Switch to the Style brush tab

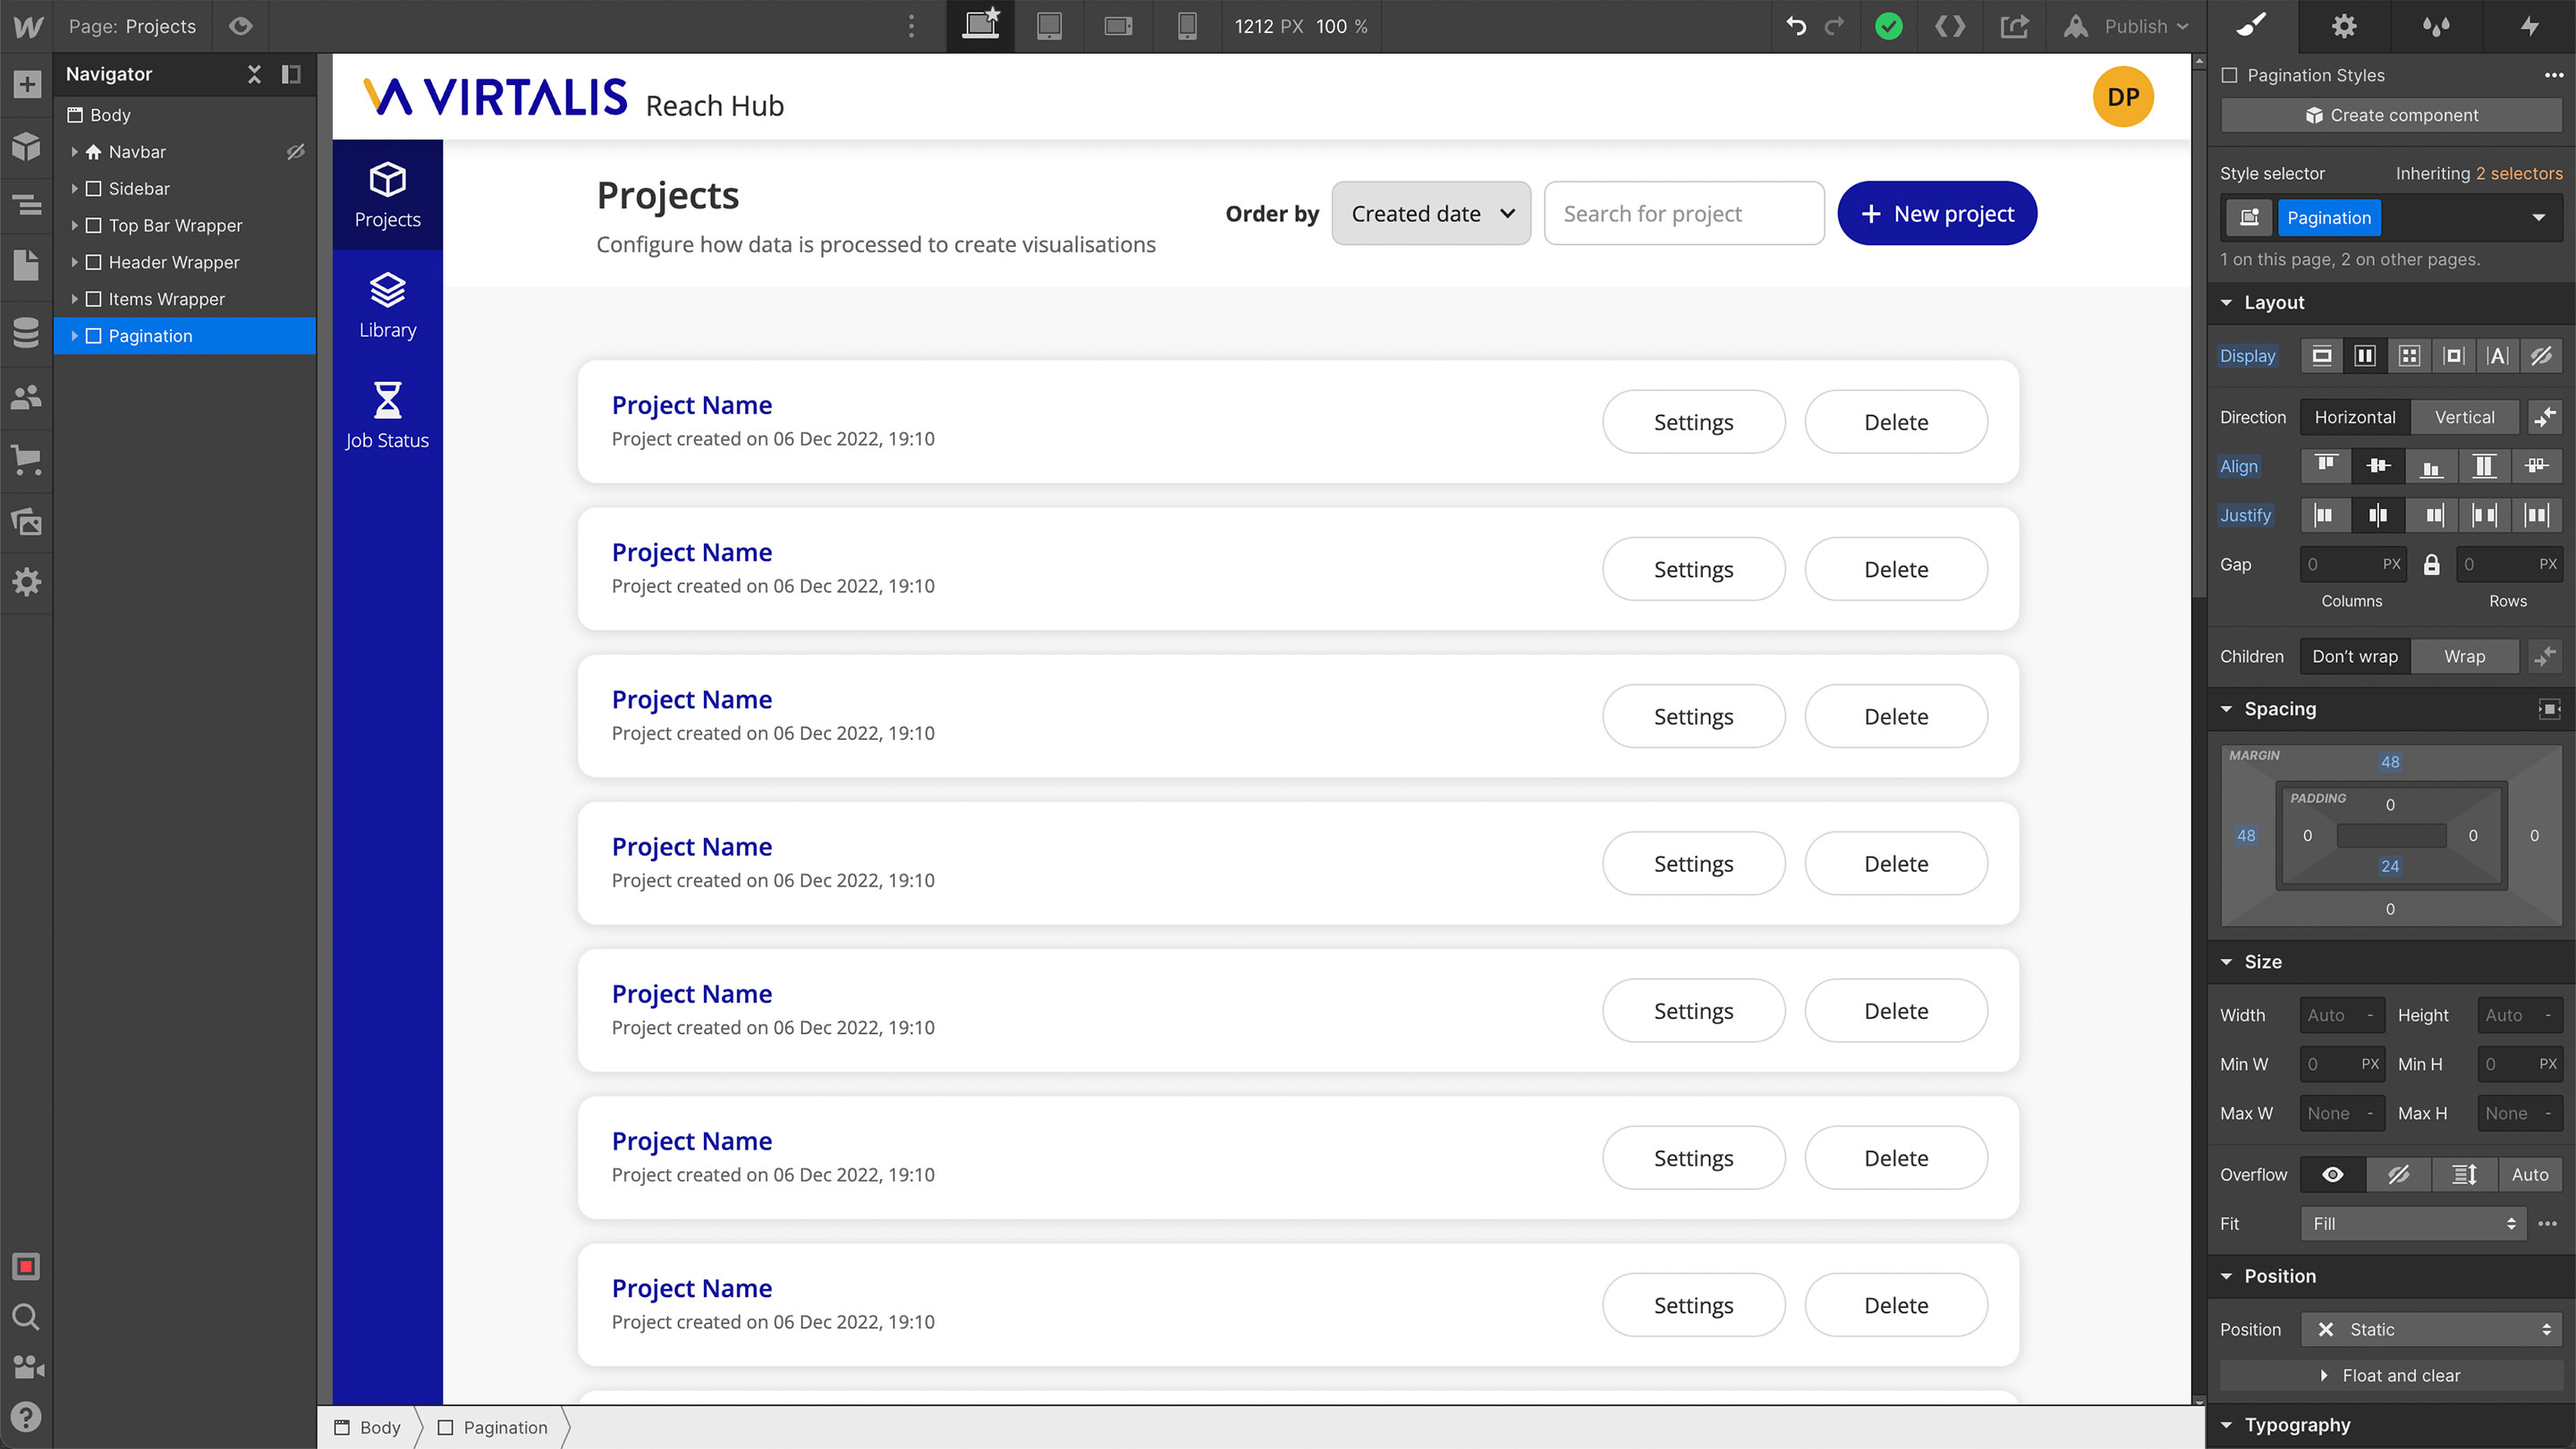[x=2252, y=26]
